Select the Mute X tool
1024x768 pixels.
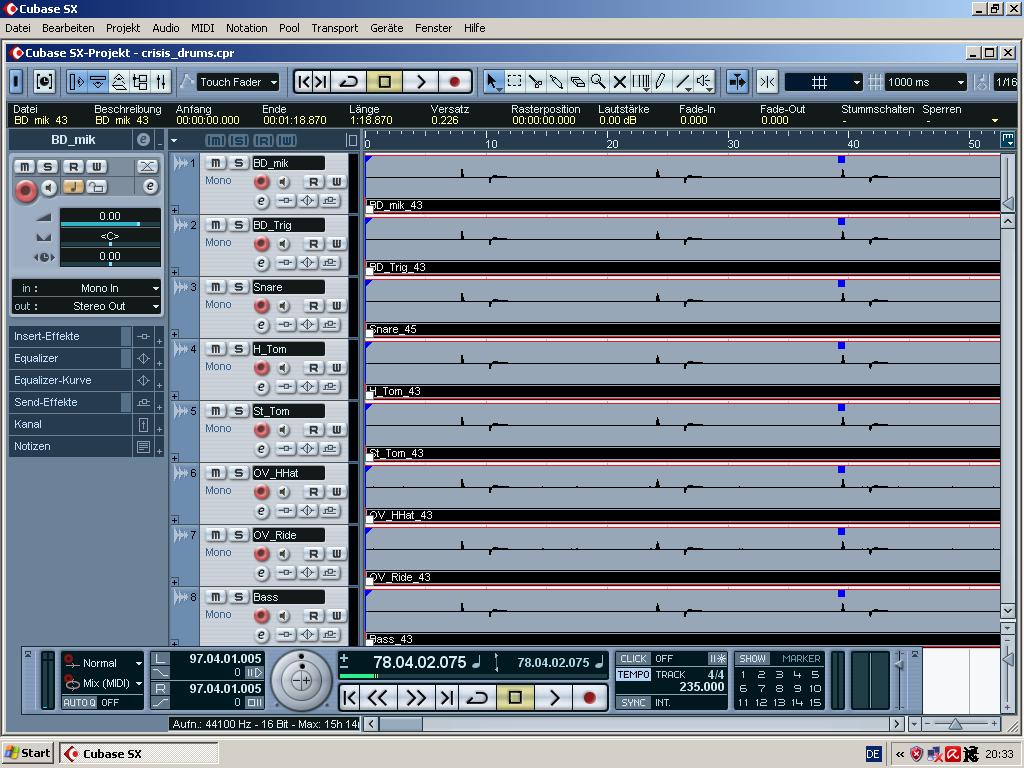619,82
